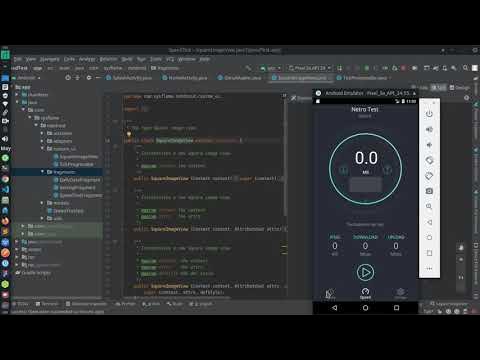Expand the manifests folder arrow
Viewport: 480px width, 360px height.
tap(17, 95)
